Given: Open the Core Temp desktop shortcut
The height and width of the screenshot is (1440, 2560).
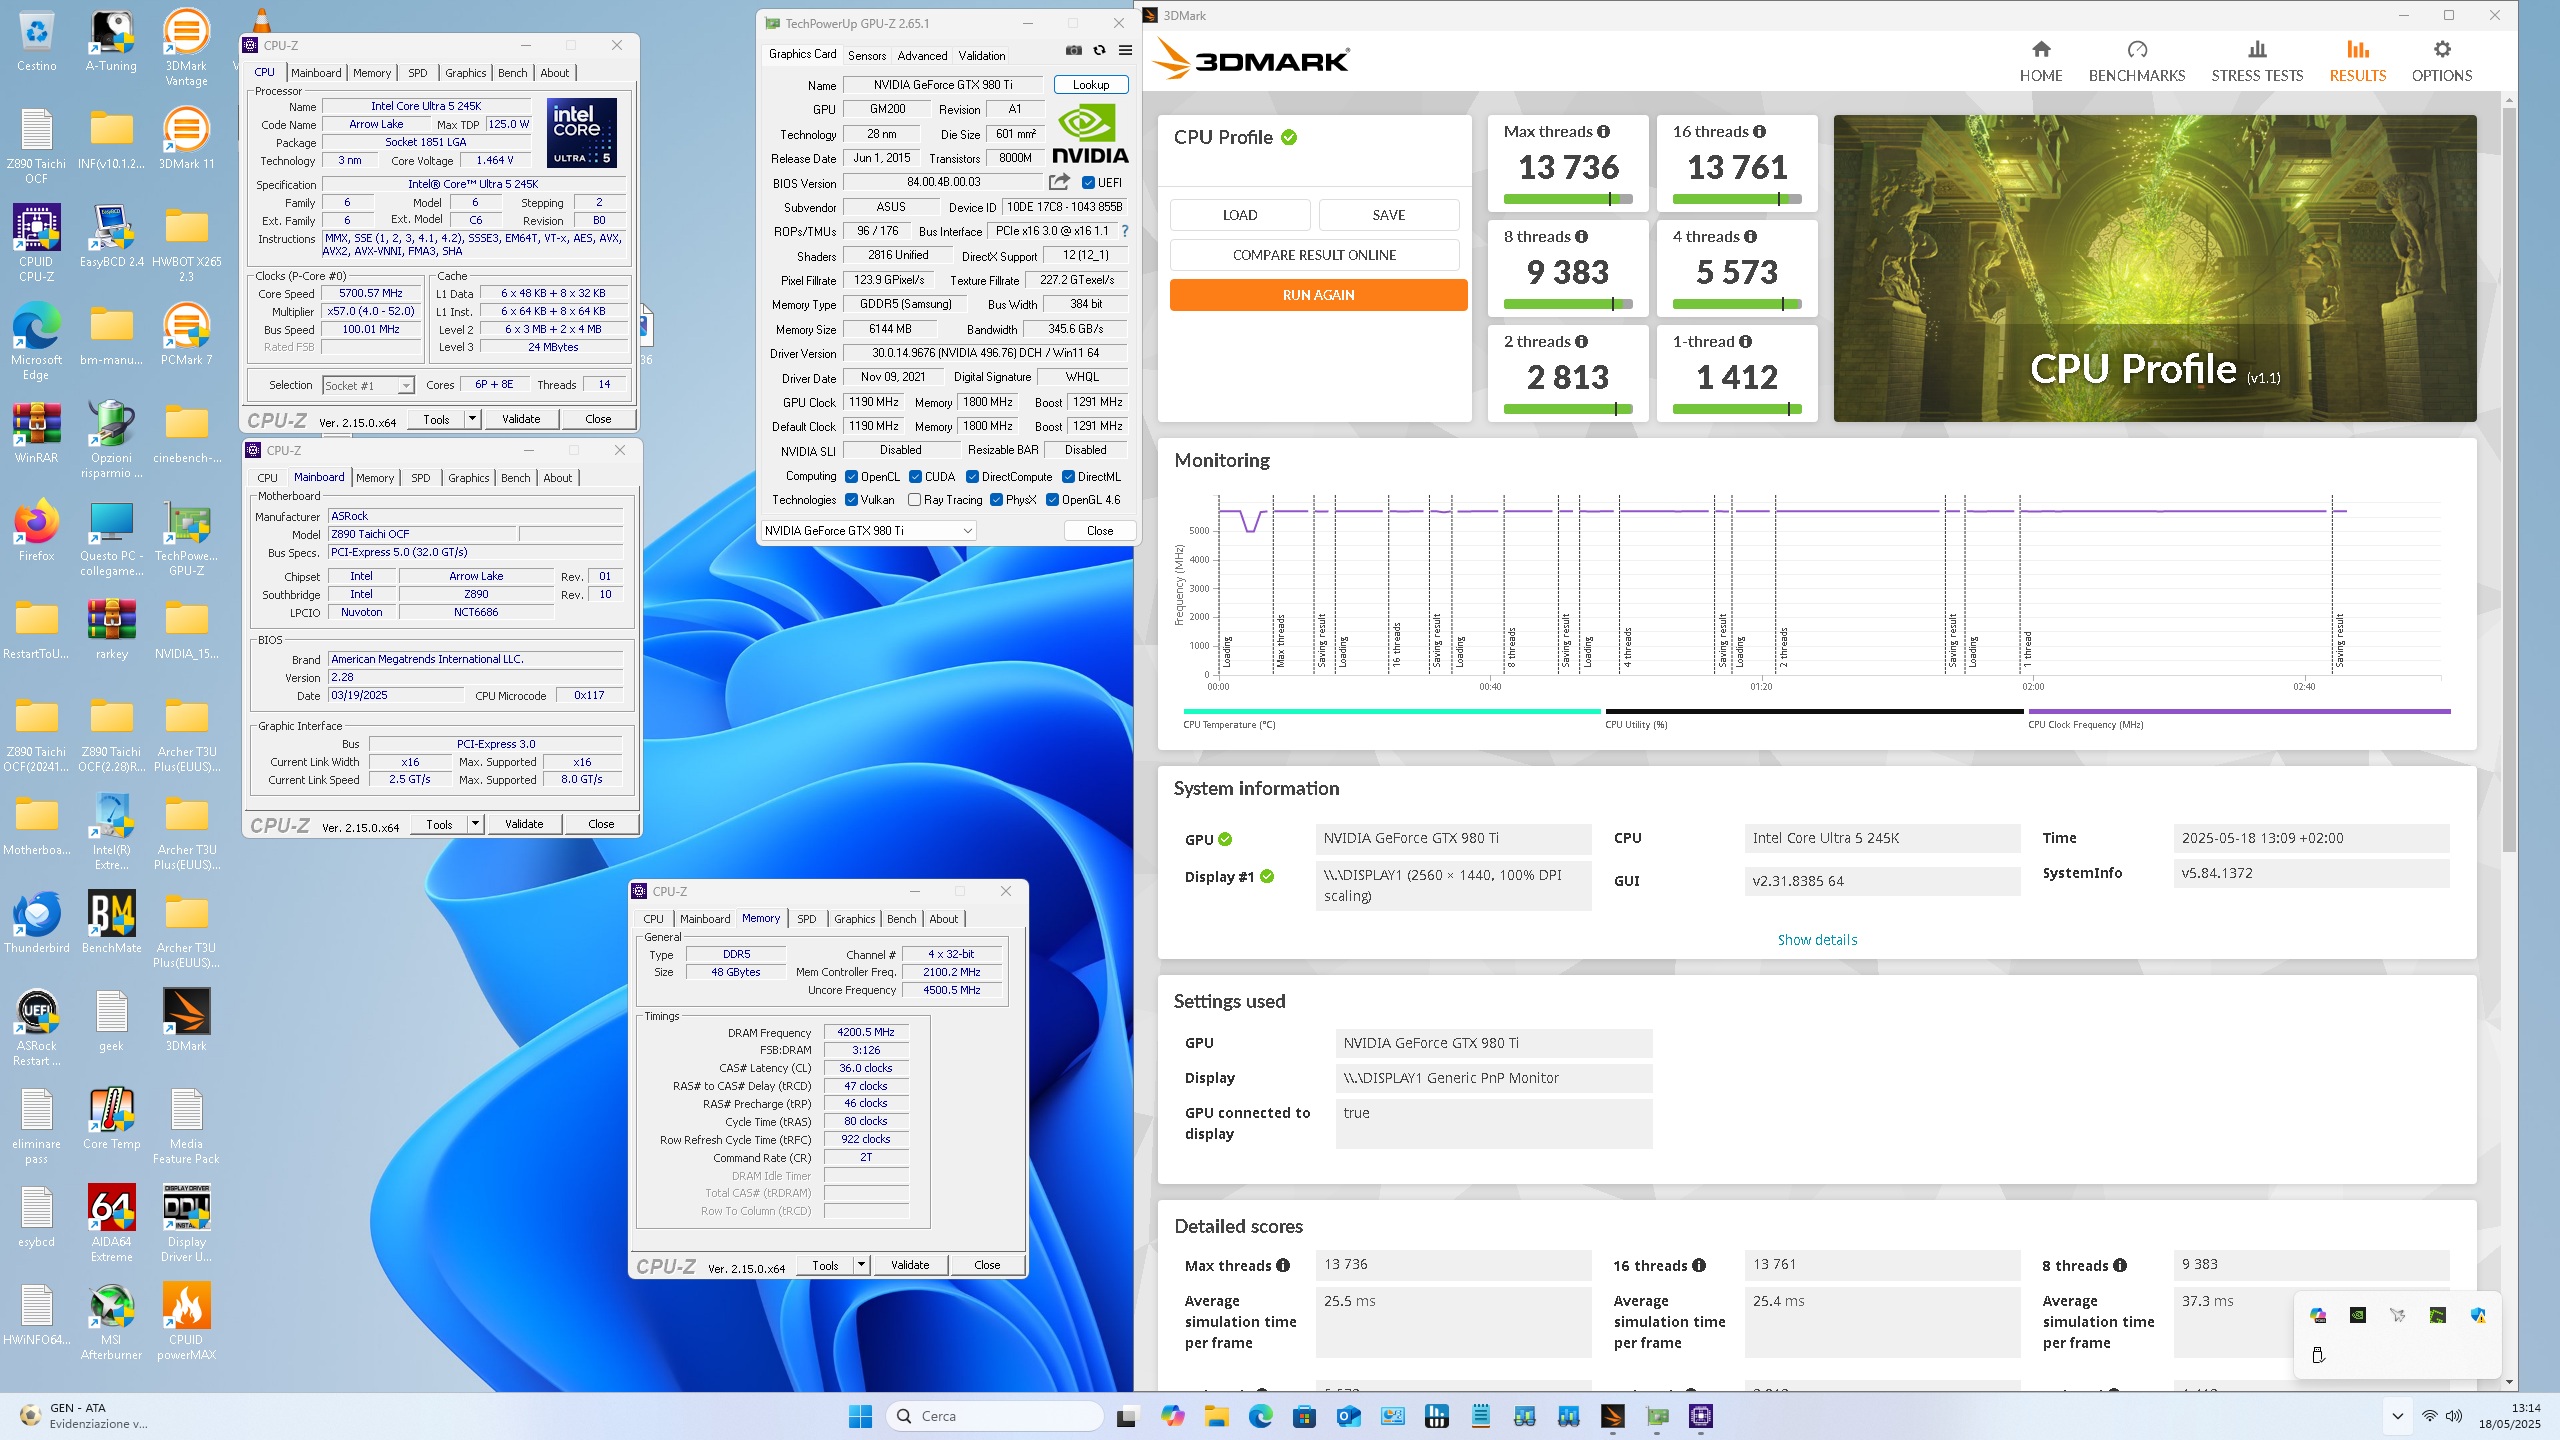Looking at the screenshot, I should (111, 1117).
